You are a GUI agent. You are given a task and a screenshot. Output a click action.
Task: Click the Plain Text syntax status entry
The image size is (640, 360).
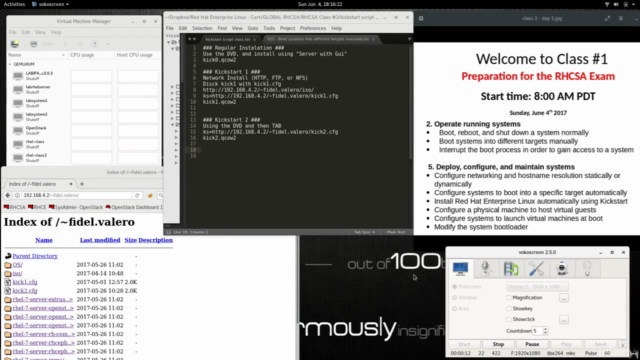coord(396,232)
